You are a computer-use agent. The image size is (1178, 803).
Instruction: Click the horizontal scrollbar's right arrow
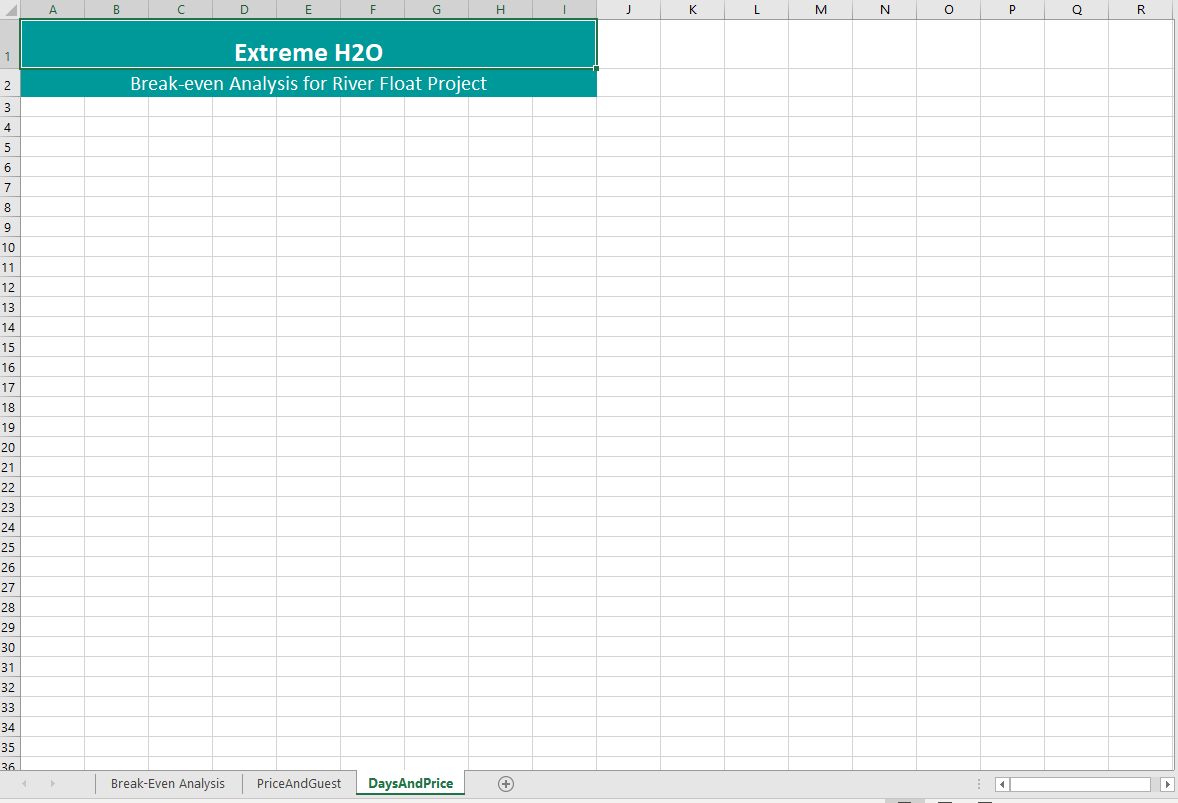[x=1167, y=784]
